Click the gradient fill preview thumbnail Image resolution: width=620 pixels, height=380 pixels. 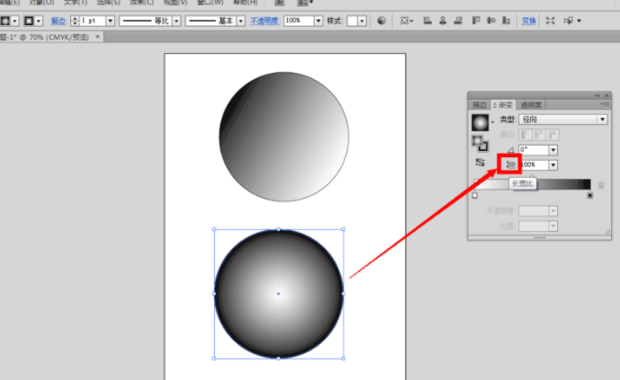(x=480, y=122)
